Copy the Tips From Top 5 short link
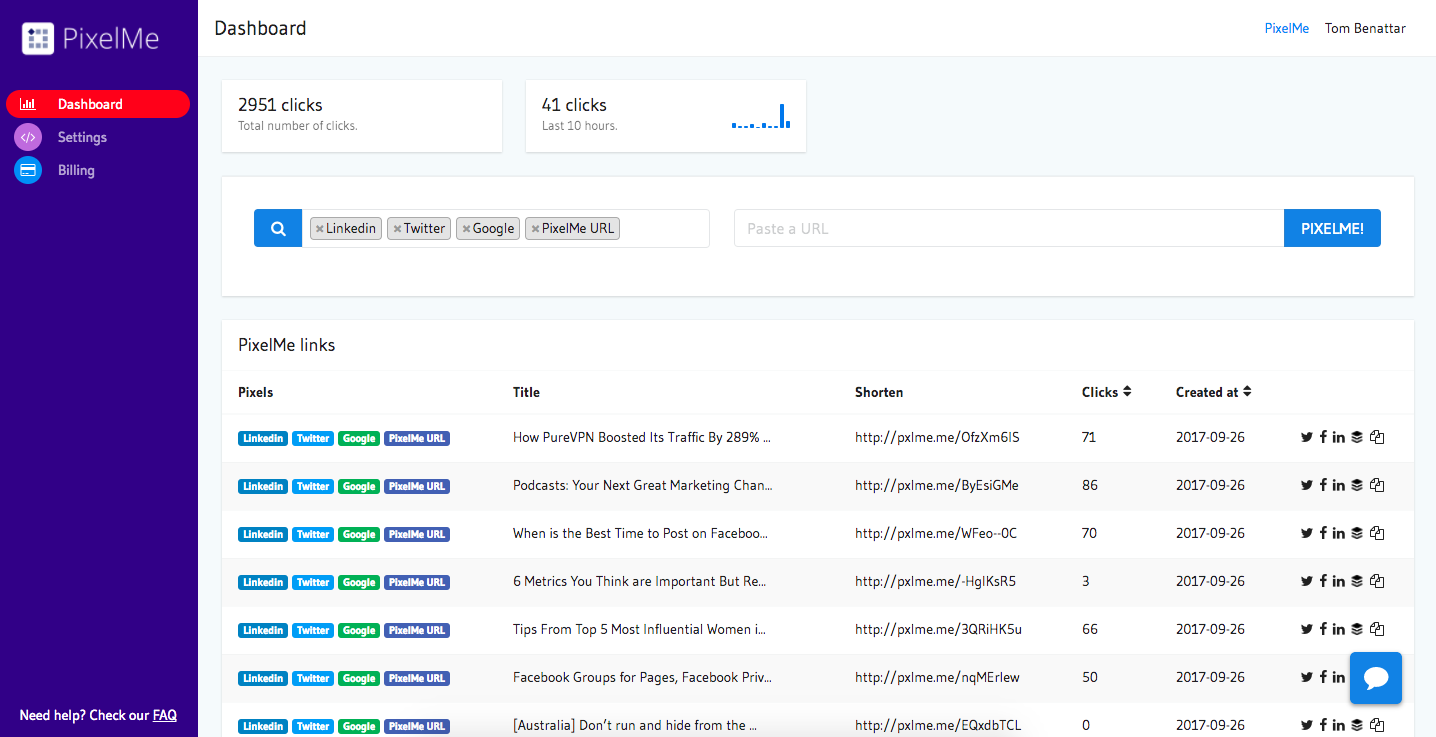Image resolution: width=1436 pixels, height=737 pixels. click(x=1377, y=629)
